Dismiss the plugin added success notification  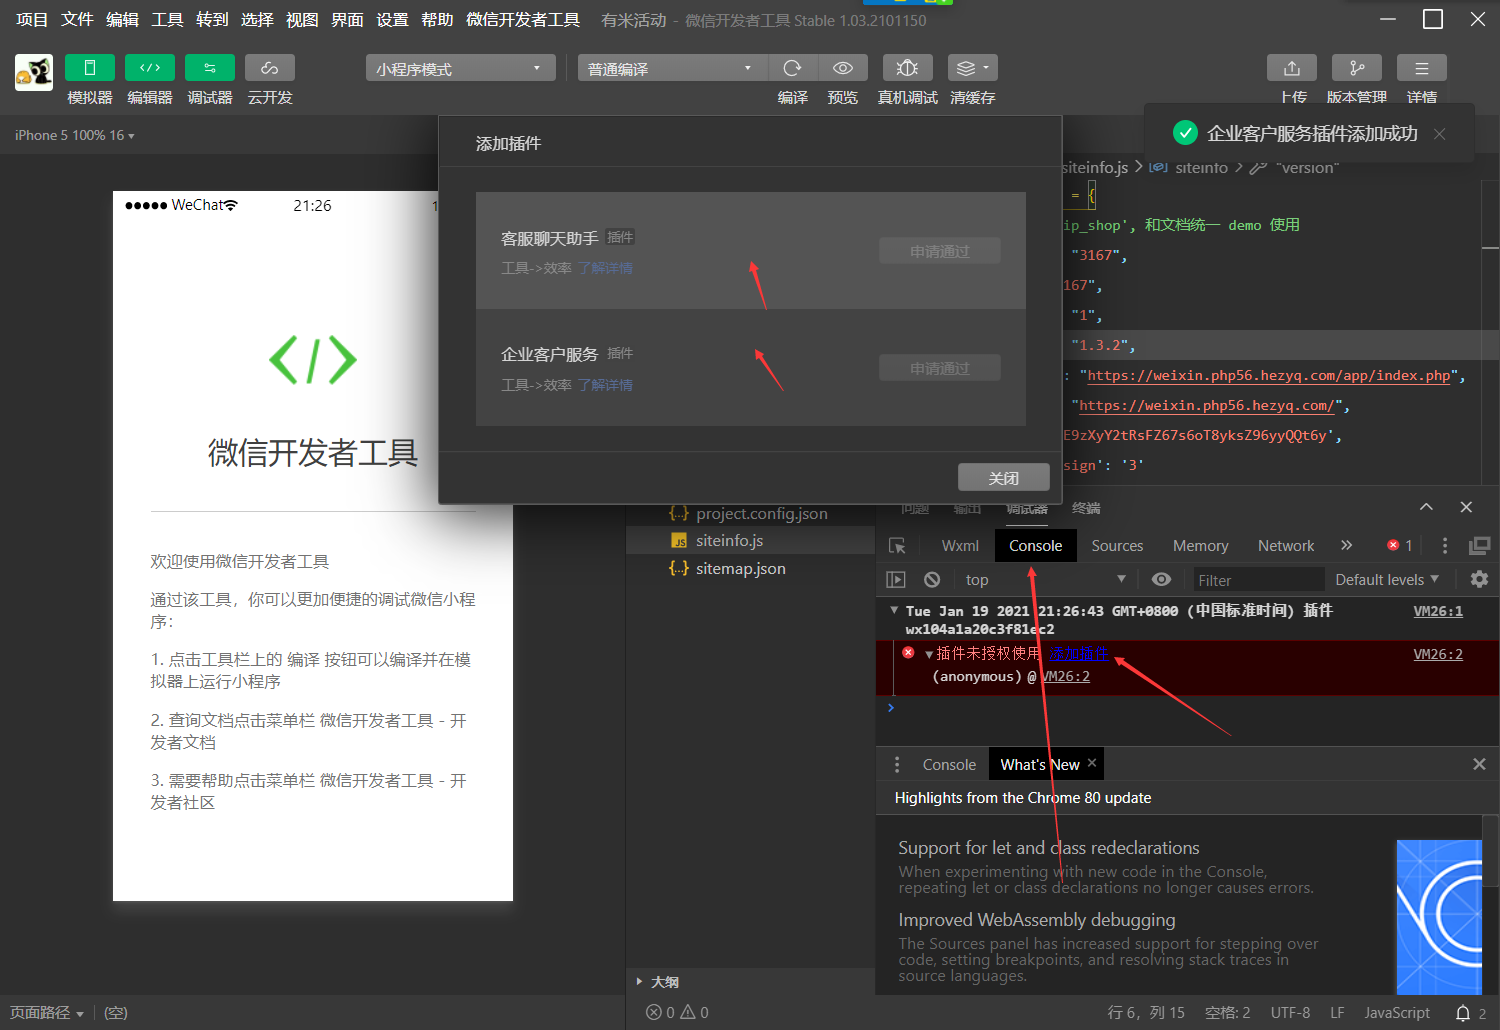click(x=1440, y=134)
